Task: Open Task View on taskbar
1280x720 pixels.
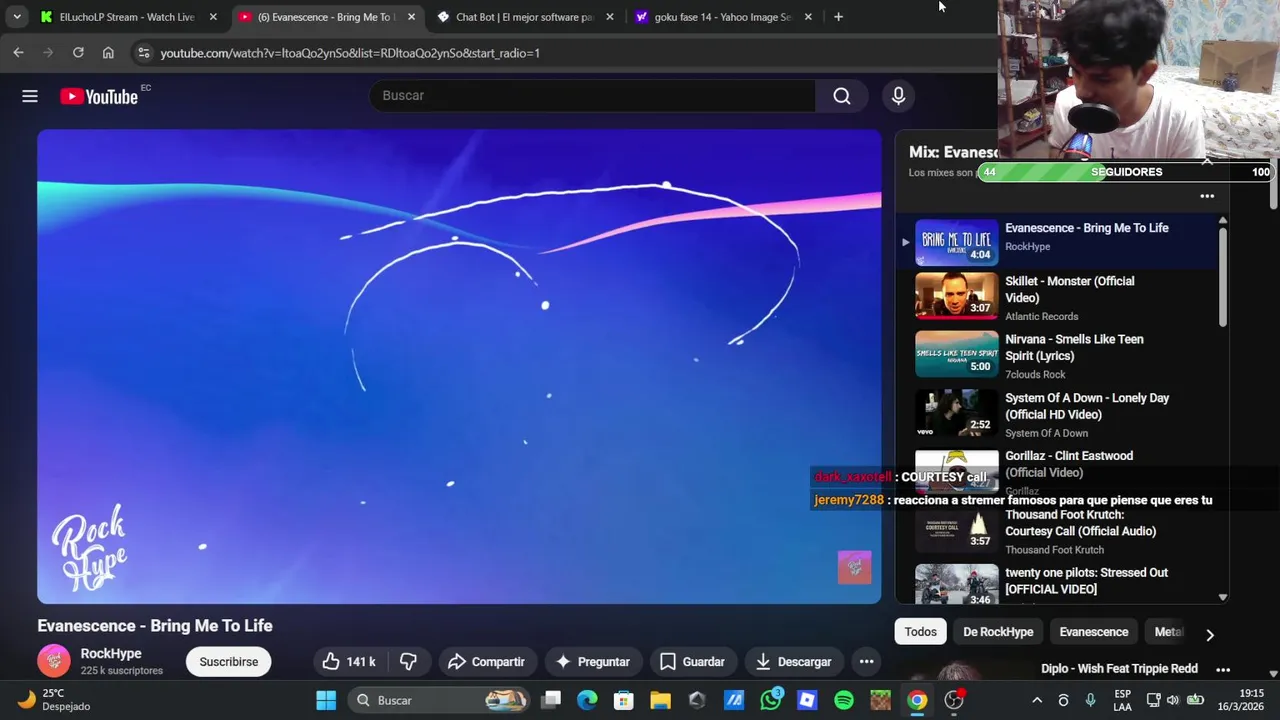Action: [x=551, y=700]
